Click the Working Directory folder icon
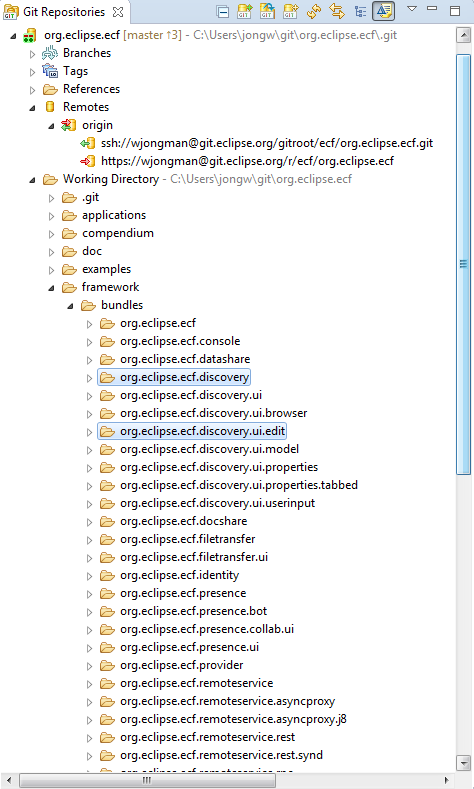Image resolution: width=474 pixels, height=789 pixels. [50, 179]
